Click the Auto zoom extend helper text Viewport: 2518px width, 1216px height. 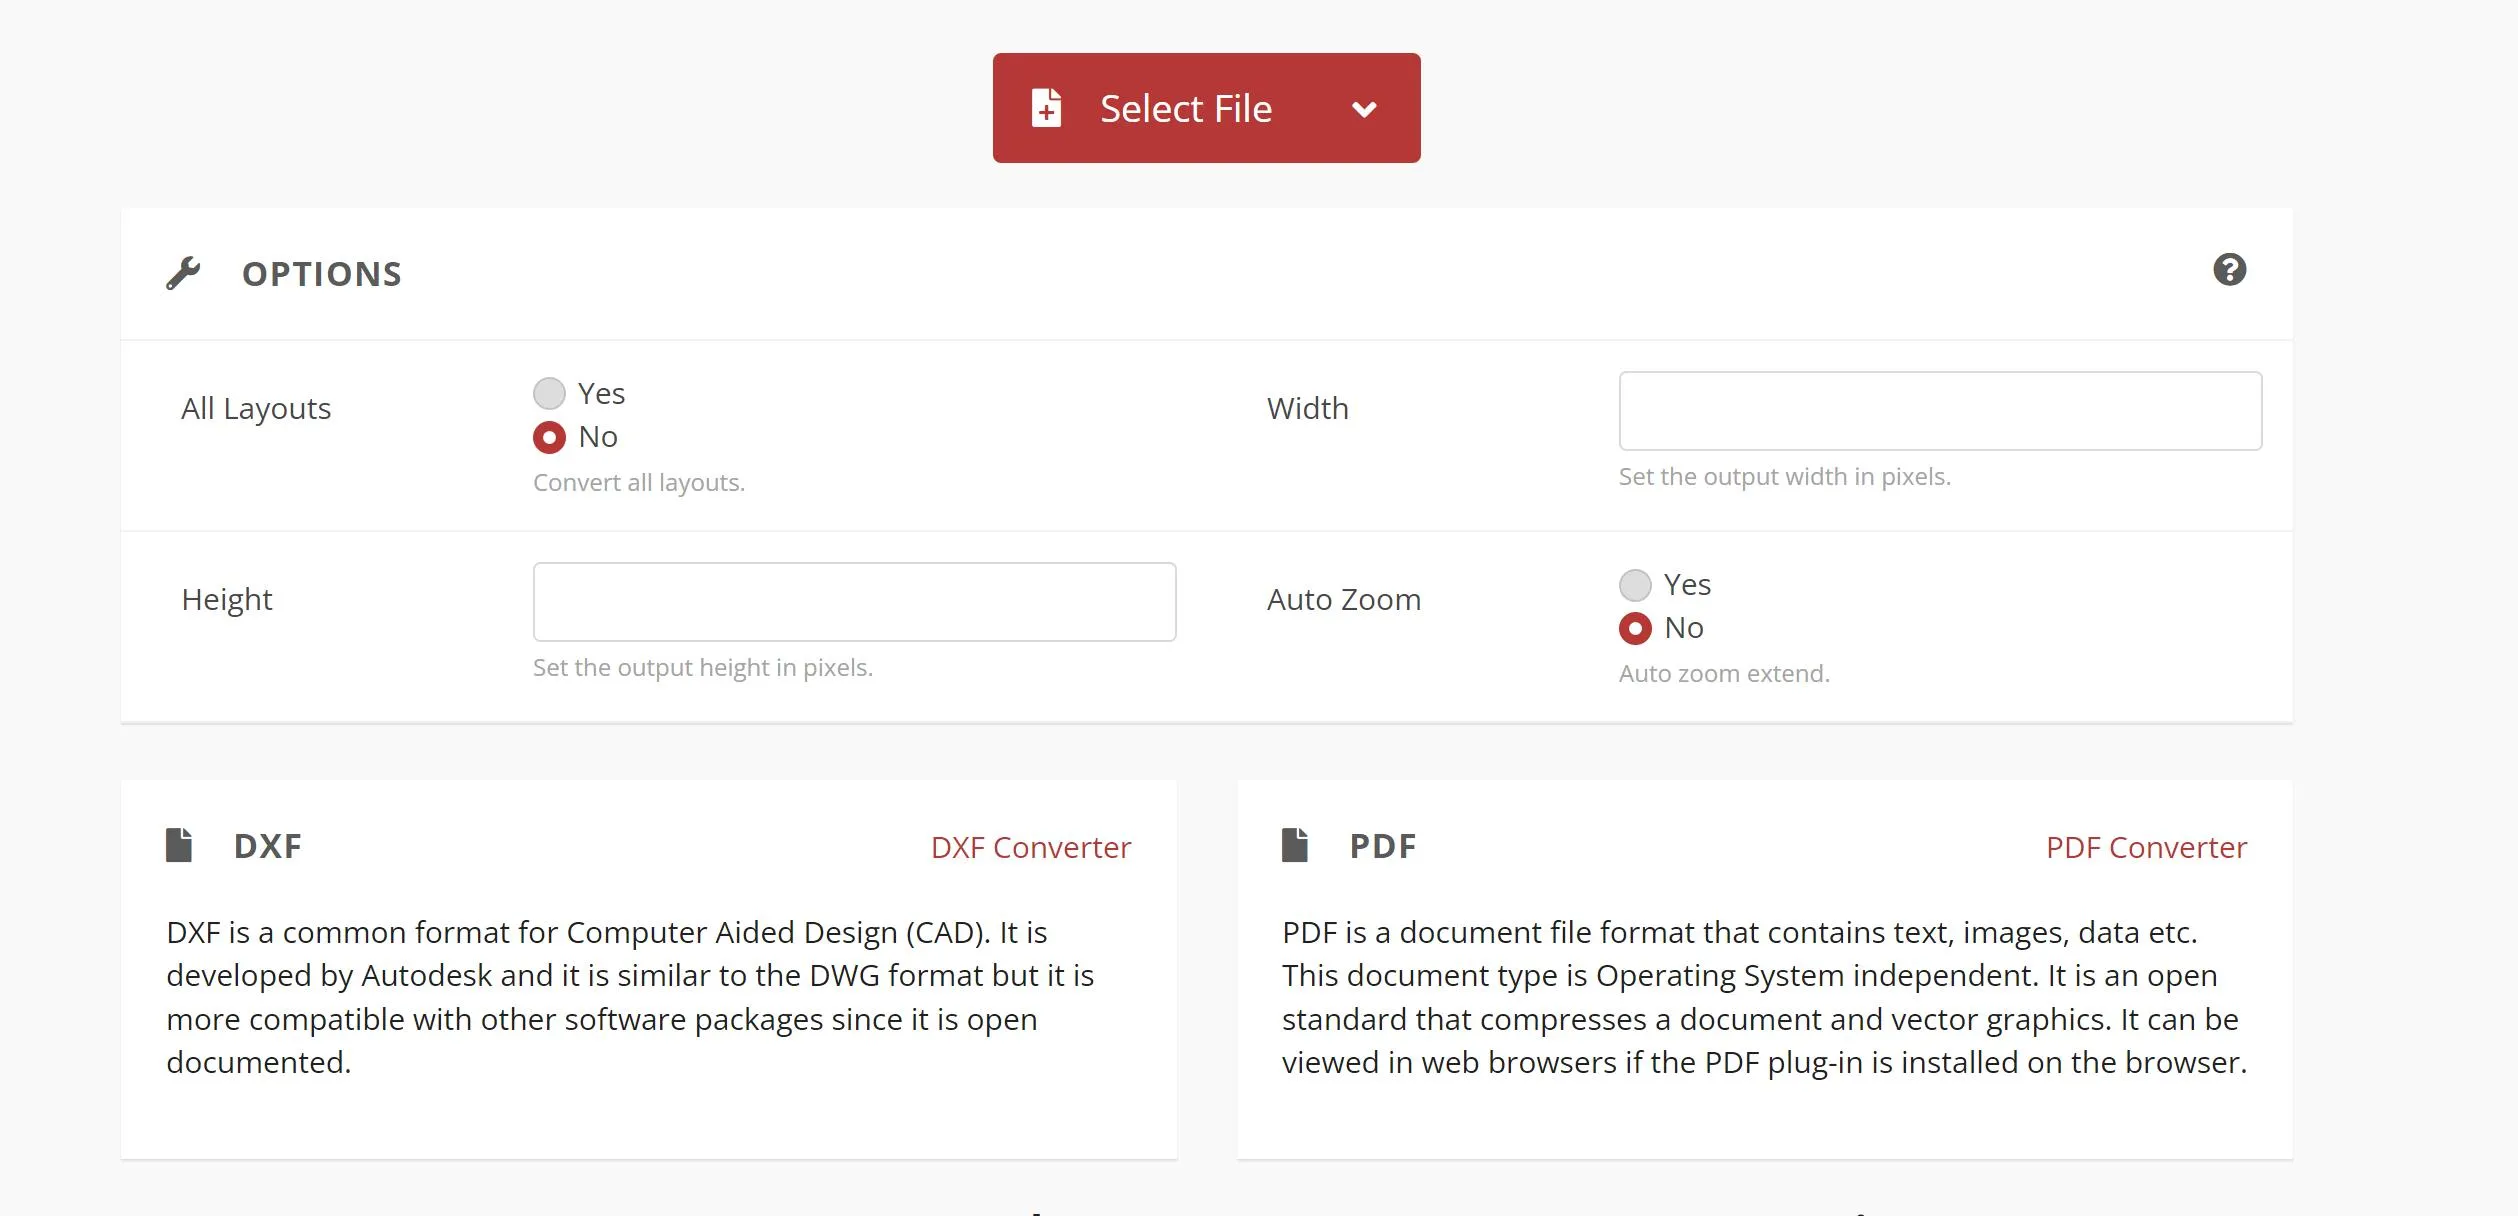coord(1723,673)
